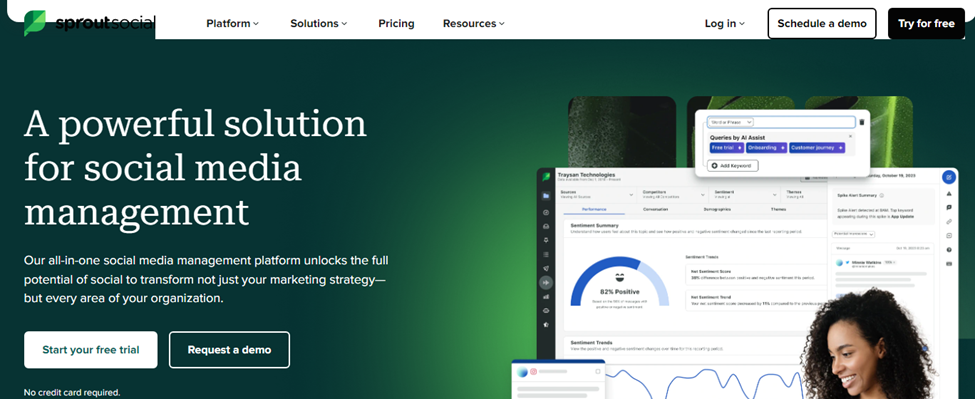Click the Add Keyword button
The height and width of the screenshot is (399, 975).
point(732,166)
